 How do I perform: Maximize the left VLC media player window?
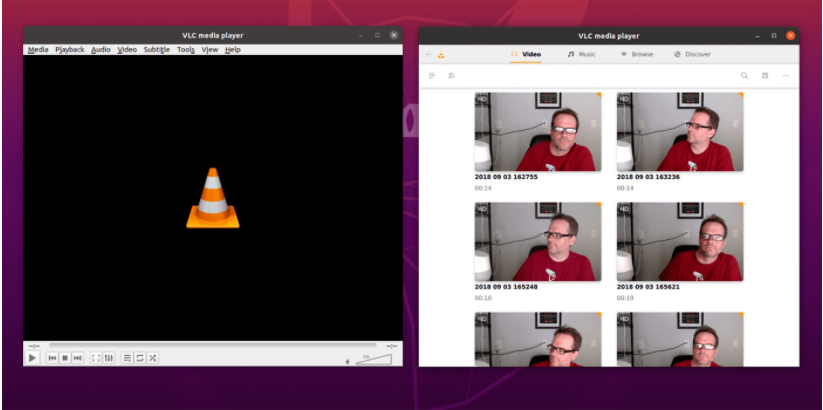tap(377, 35)
